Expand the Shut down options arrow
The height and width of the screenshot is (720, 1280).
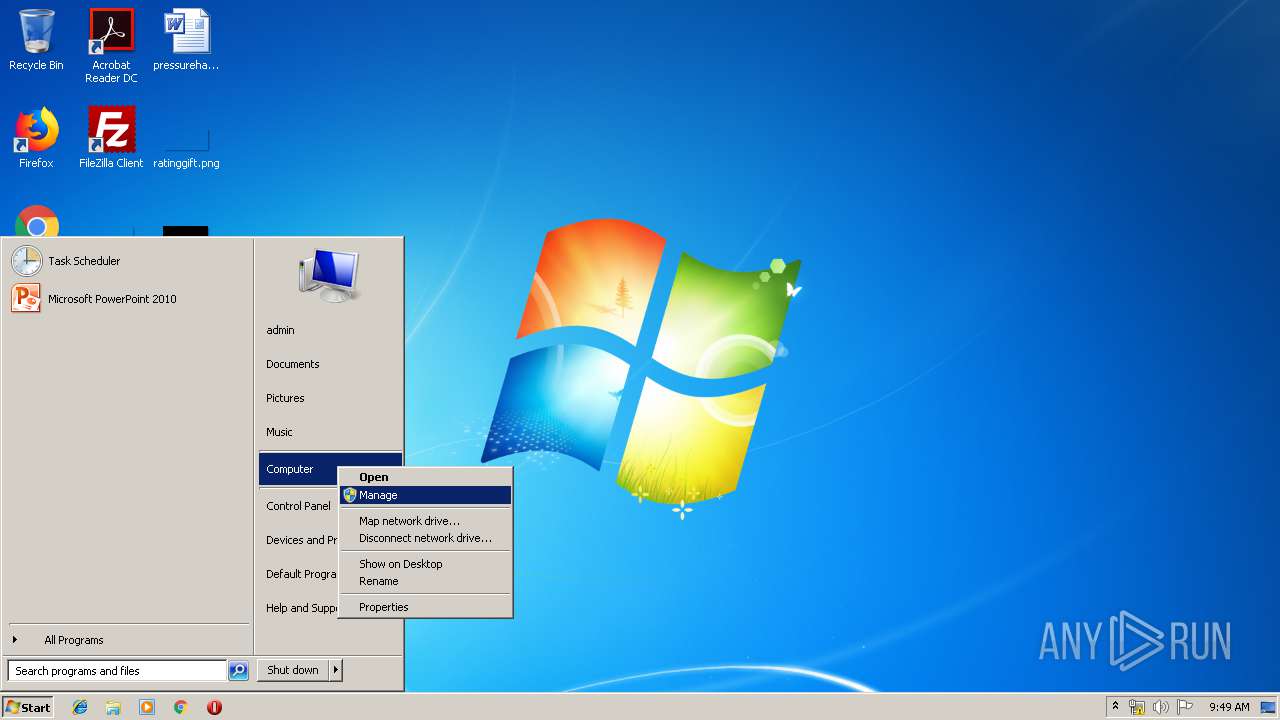[336, 670]
